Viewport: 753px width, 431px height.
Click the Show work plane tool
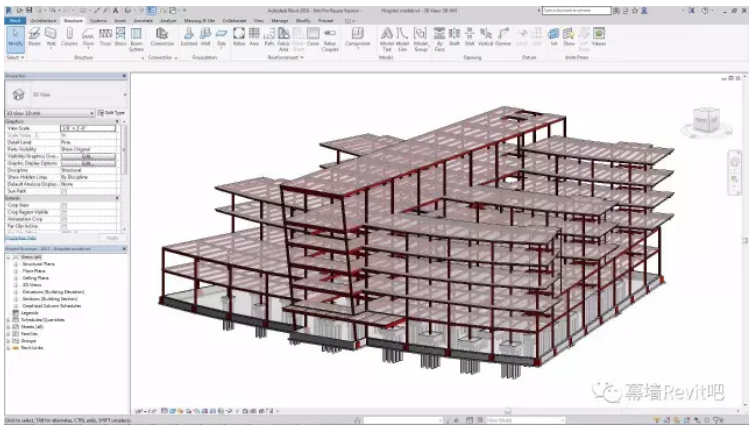click(569, 37)
